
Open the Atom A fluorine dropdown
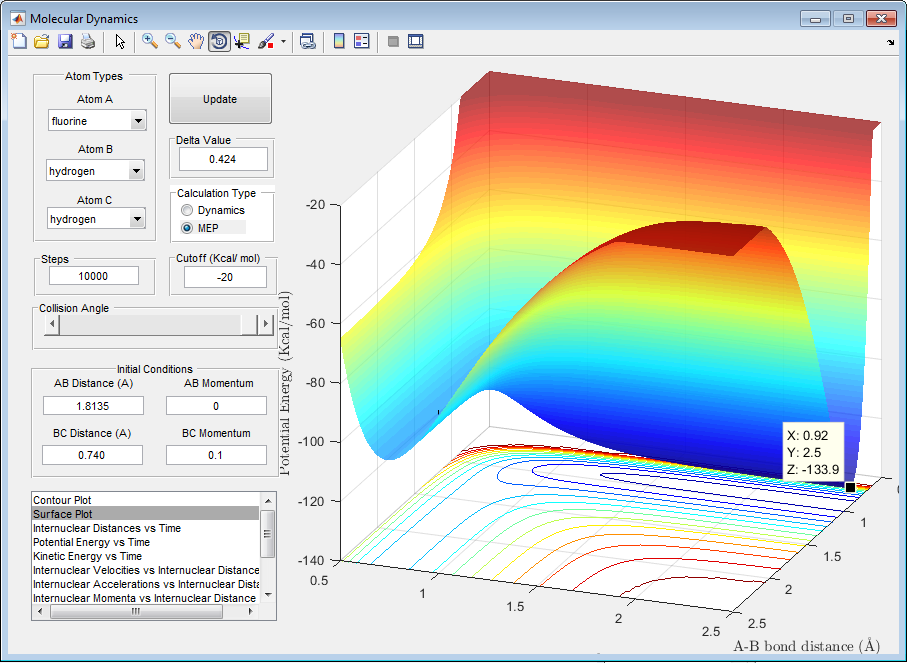(138, 121)
